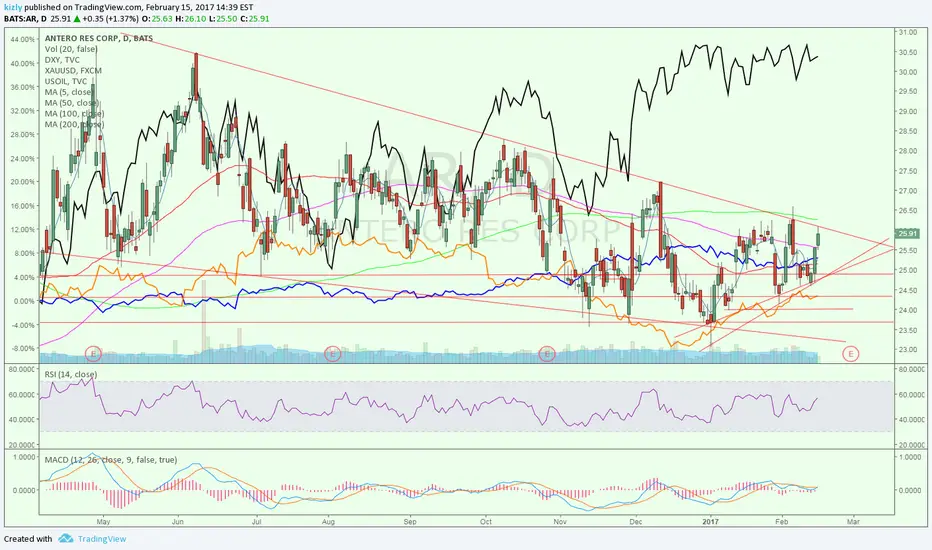This screenshot has width=932, height=550.
Task: Click the earnings 'E' marker near March
Action: [851, 354]
